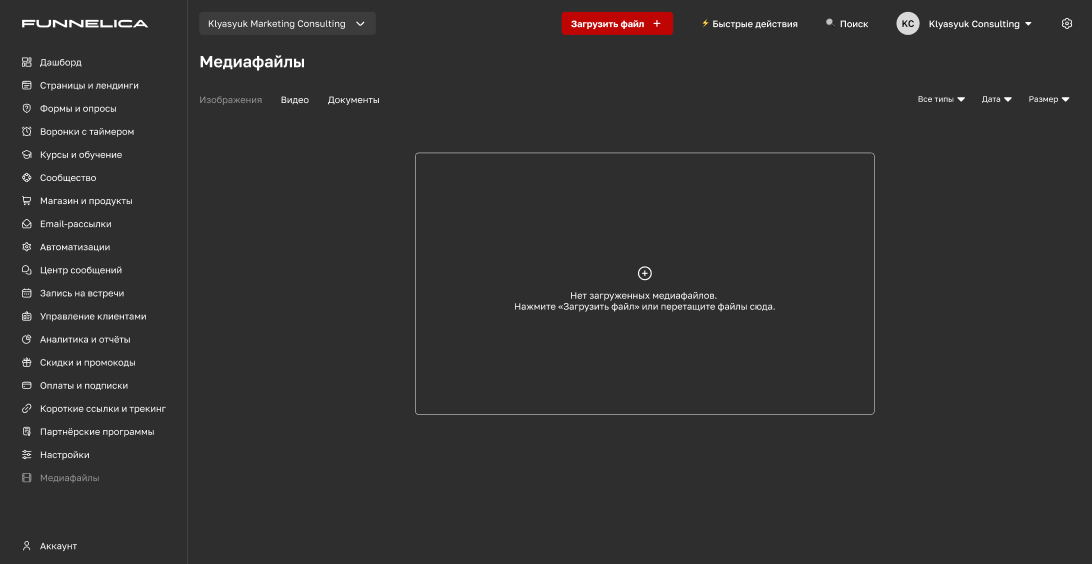Open the Все типы filter
The image size is (1092, 564).
click(x=941, y=100)
